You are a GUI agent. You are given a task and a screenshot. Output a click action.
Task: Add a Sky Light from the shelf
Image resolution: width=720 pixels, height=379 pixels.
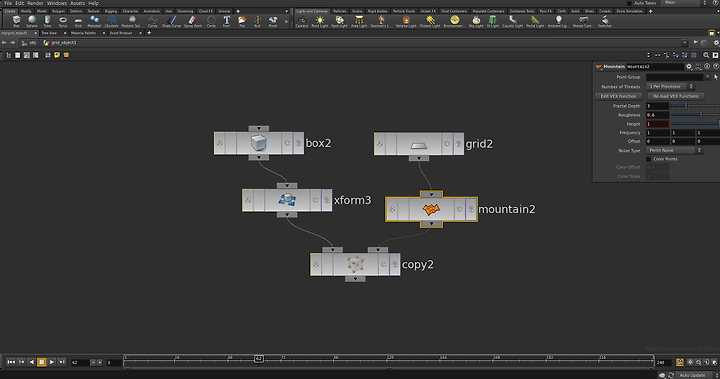click(476, 21)
